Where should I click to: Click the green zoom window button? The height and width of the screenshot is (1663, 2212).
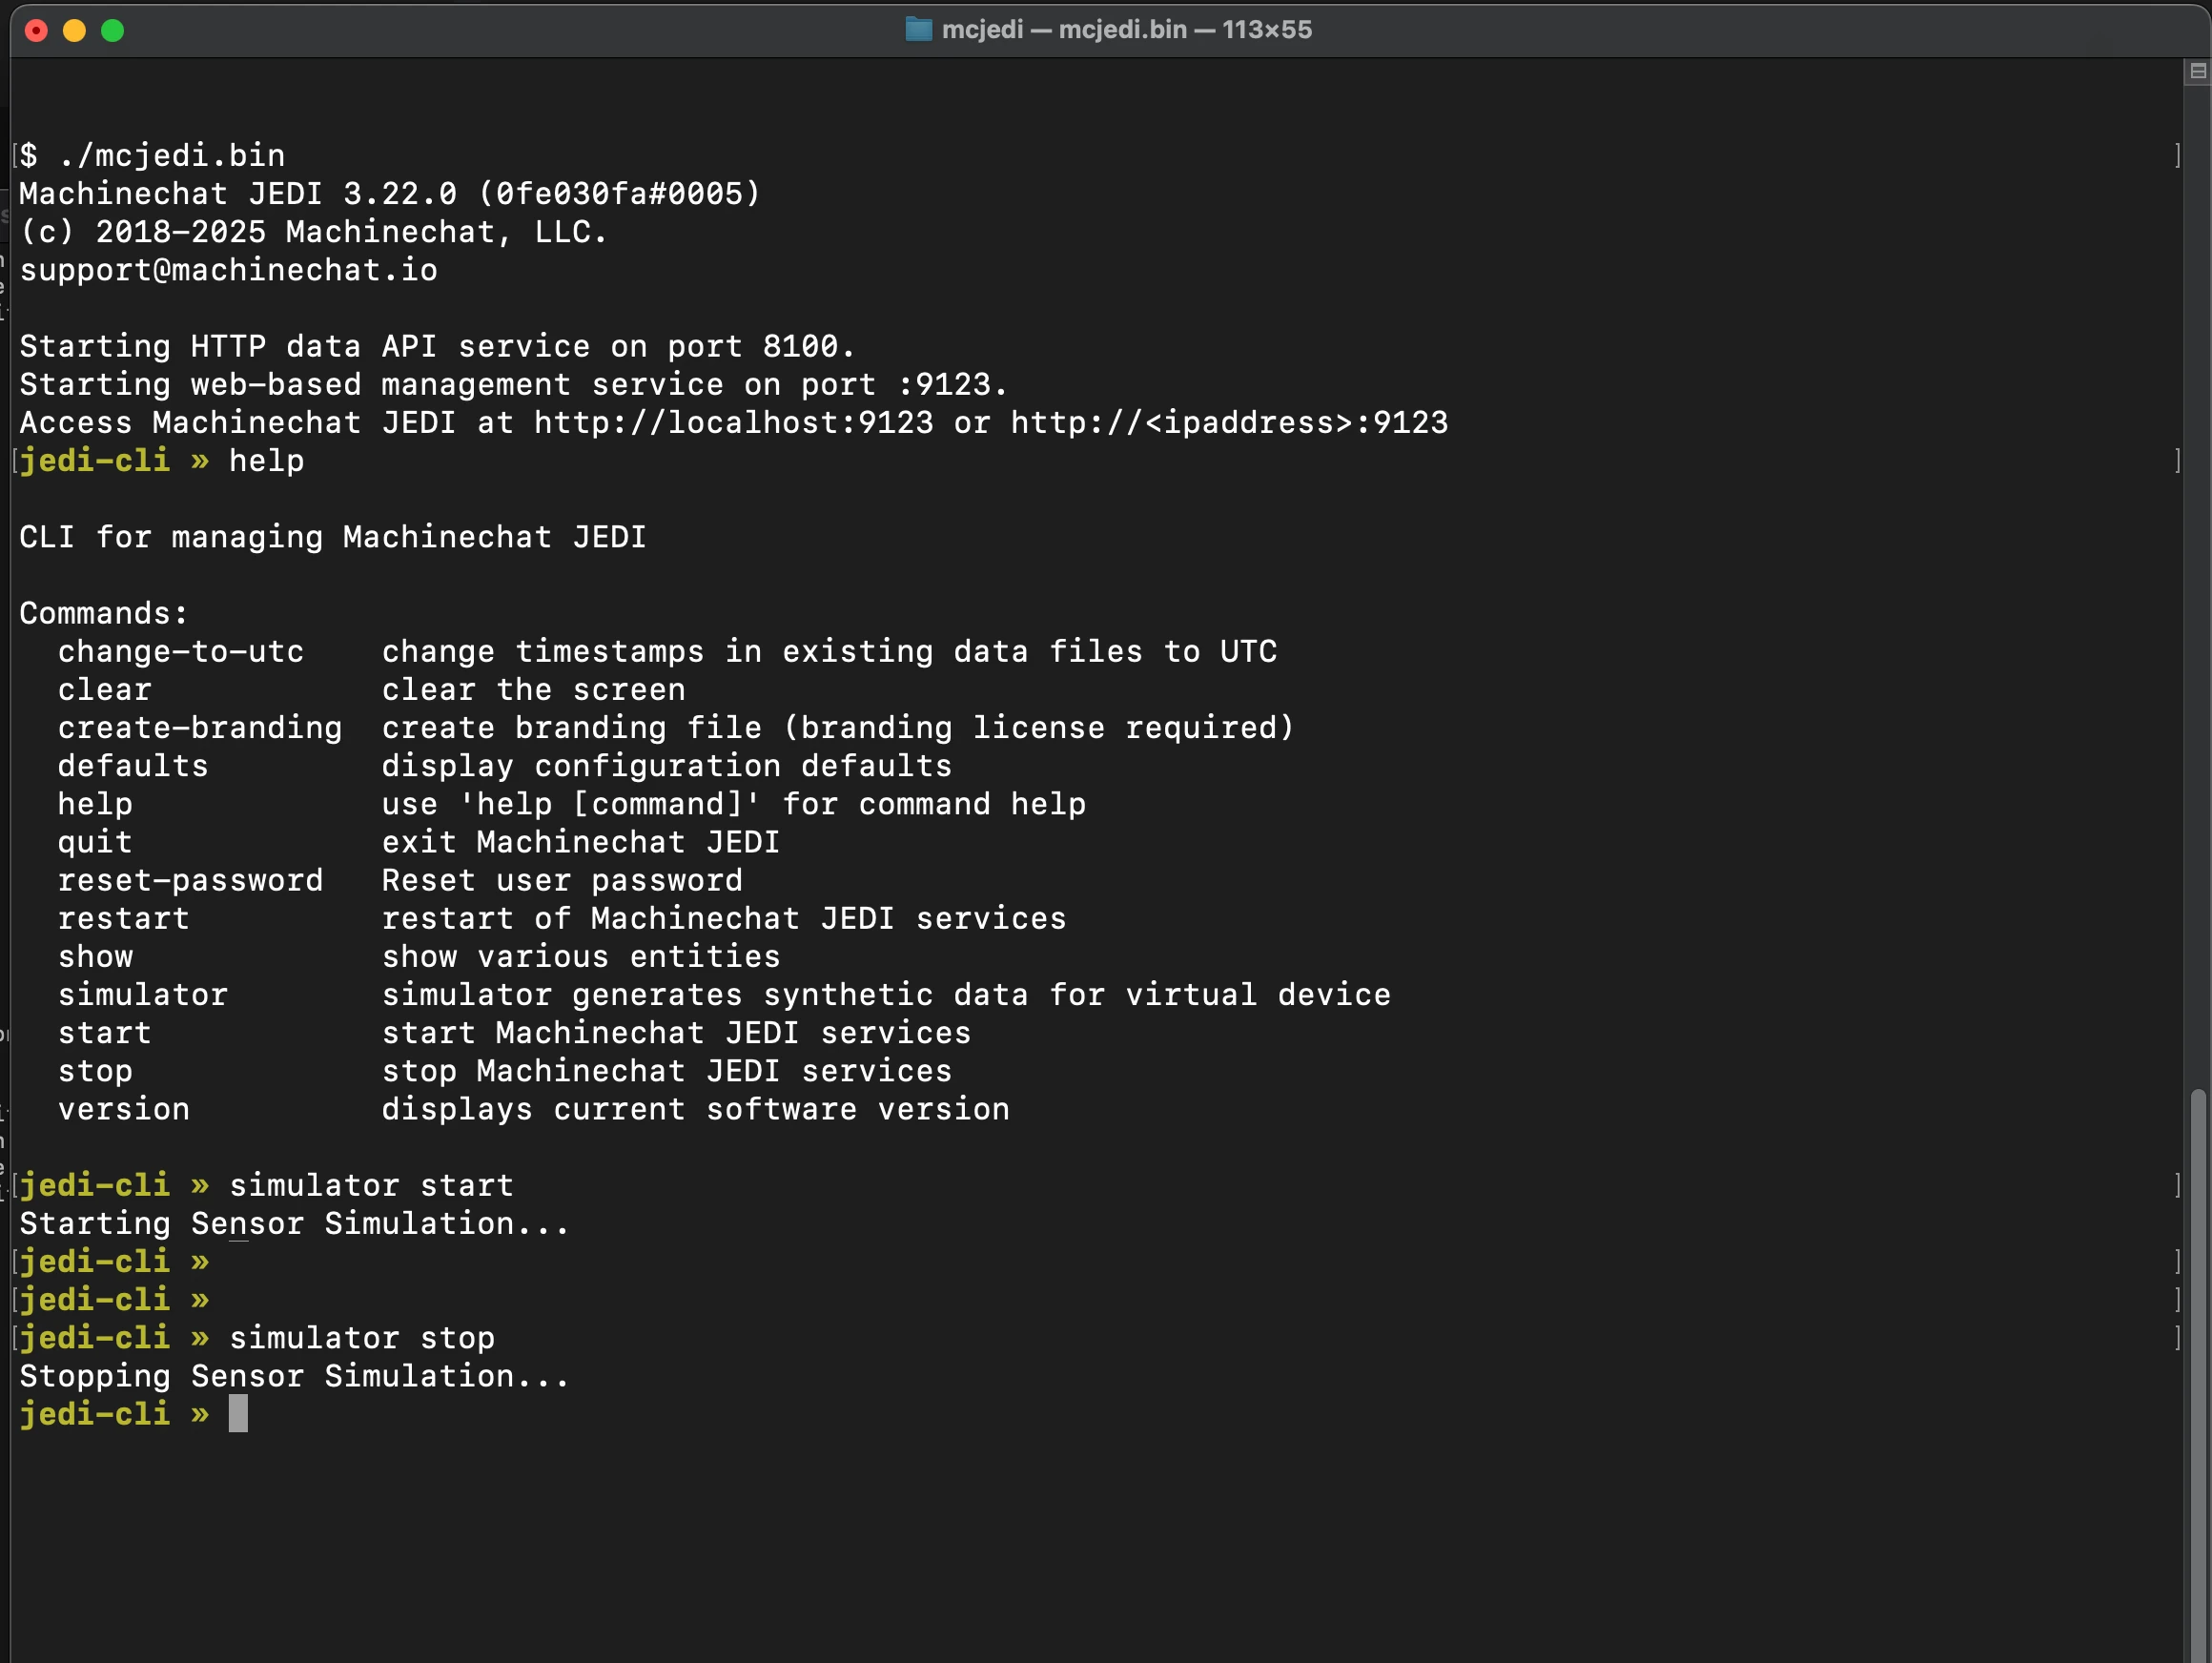coord(113,30)
